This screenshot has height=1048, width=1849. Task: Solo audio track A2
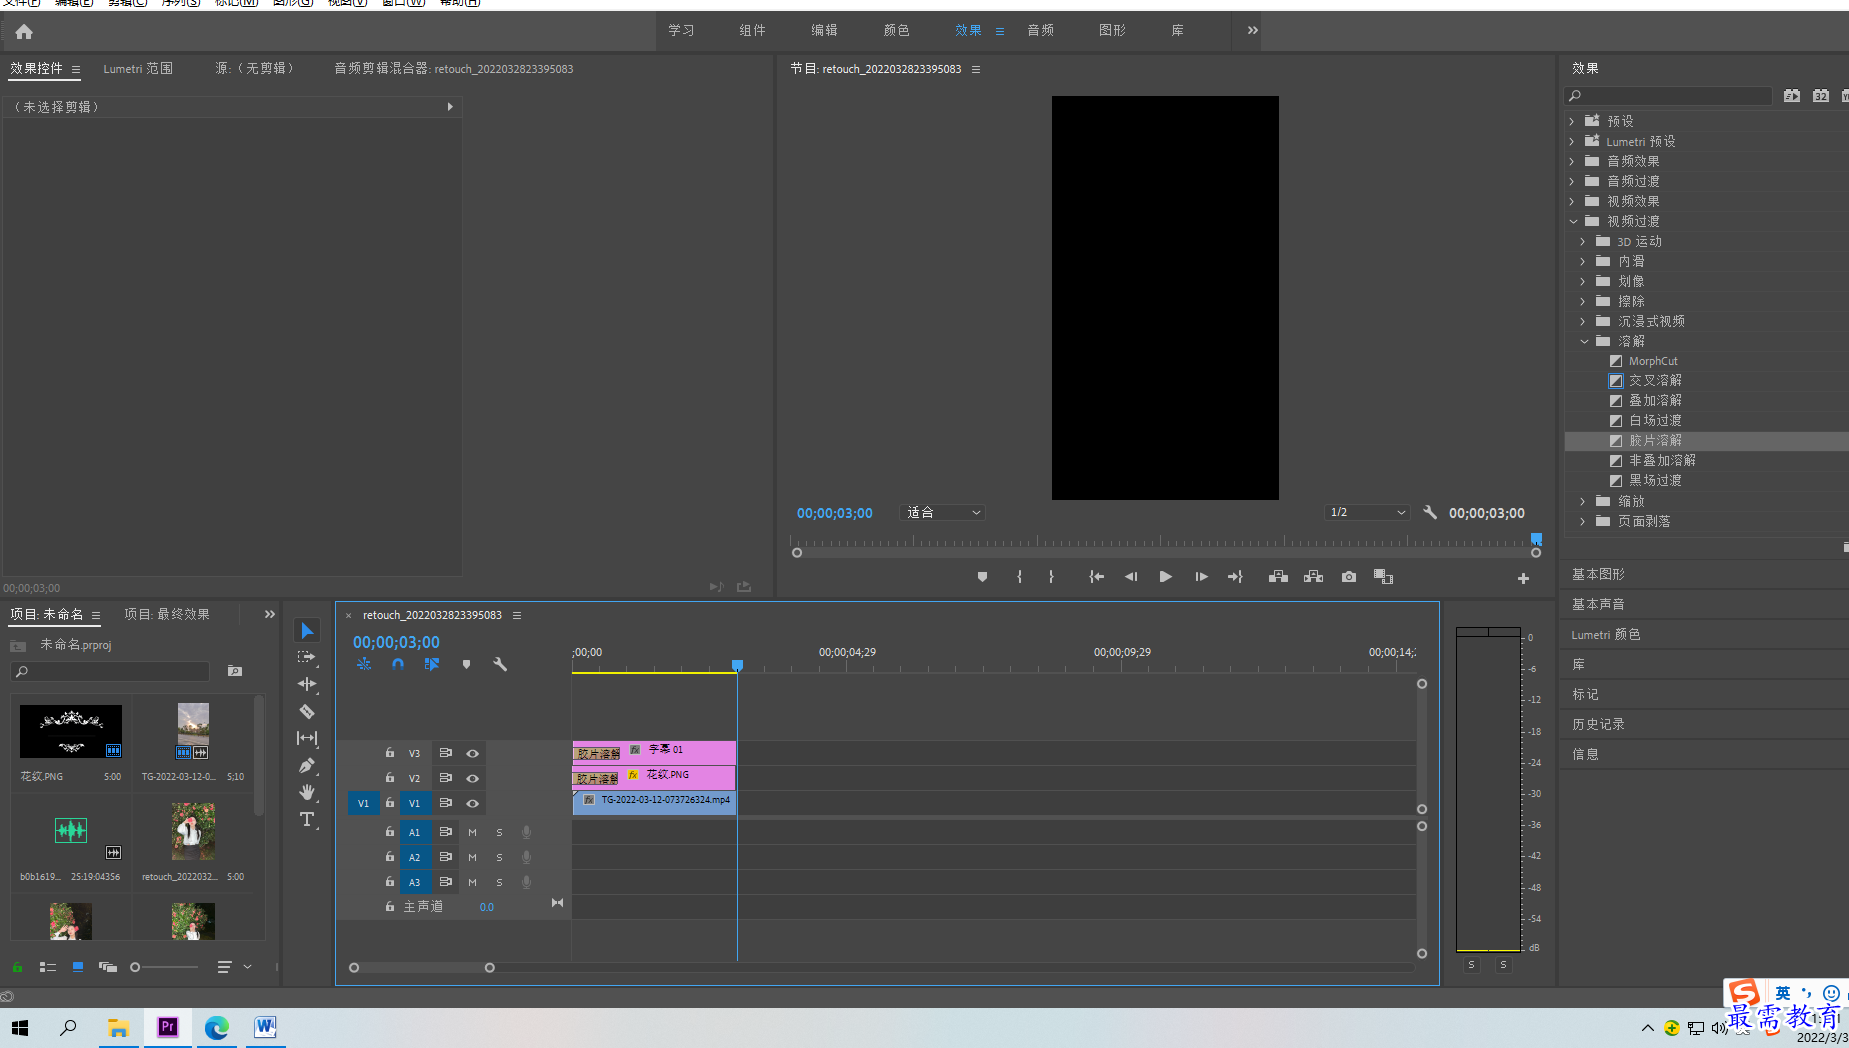pyautogui.click(x=499, y=857)
